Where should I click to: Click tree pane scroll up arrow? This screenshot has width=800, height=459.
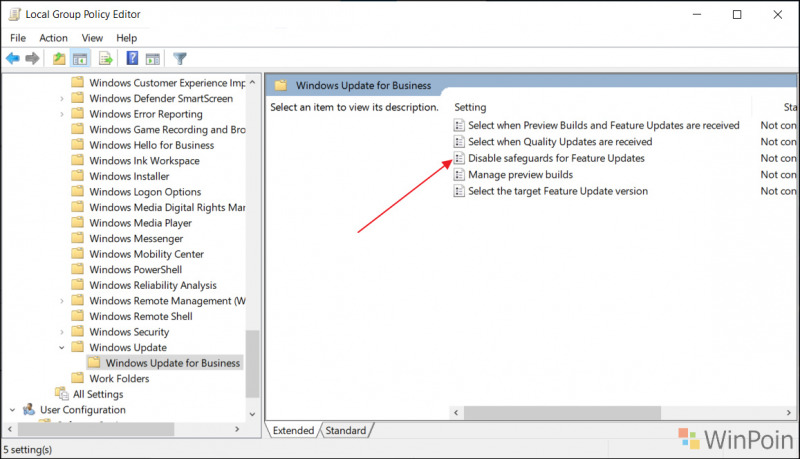tap(253, 82)
